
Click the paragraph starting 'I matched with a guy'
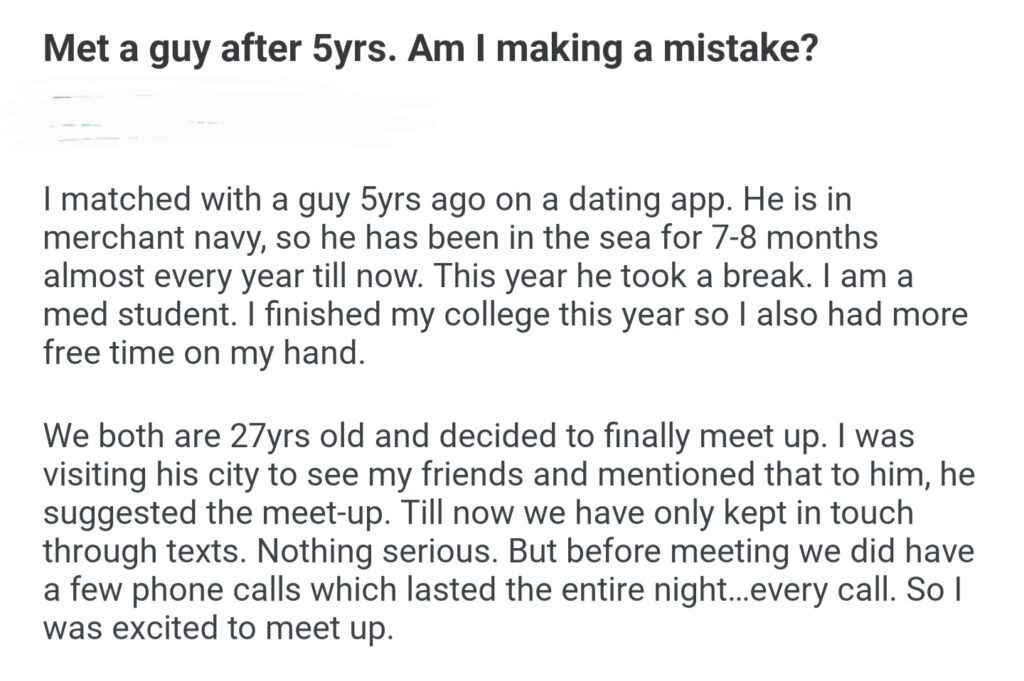click(500, 277)
